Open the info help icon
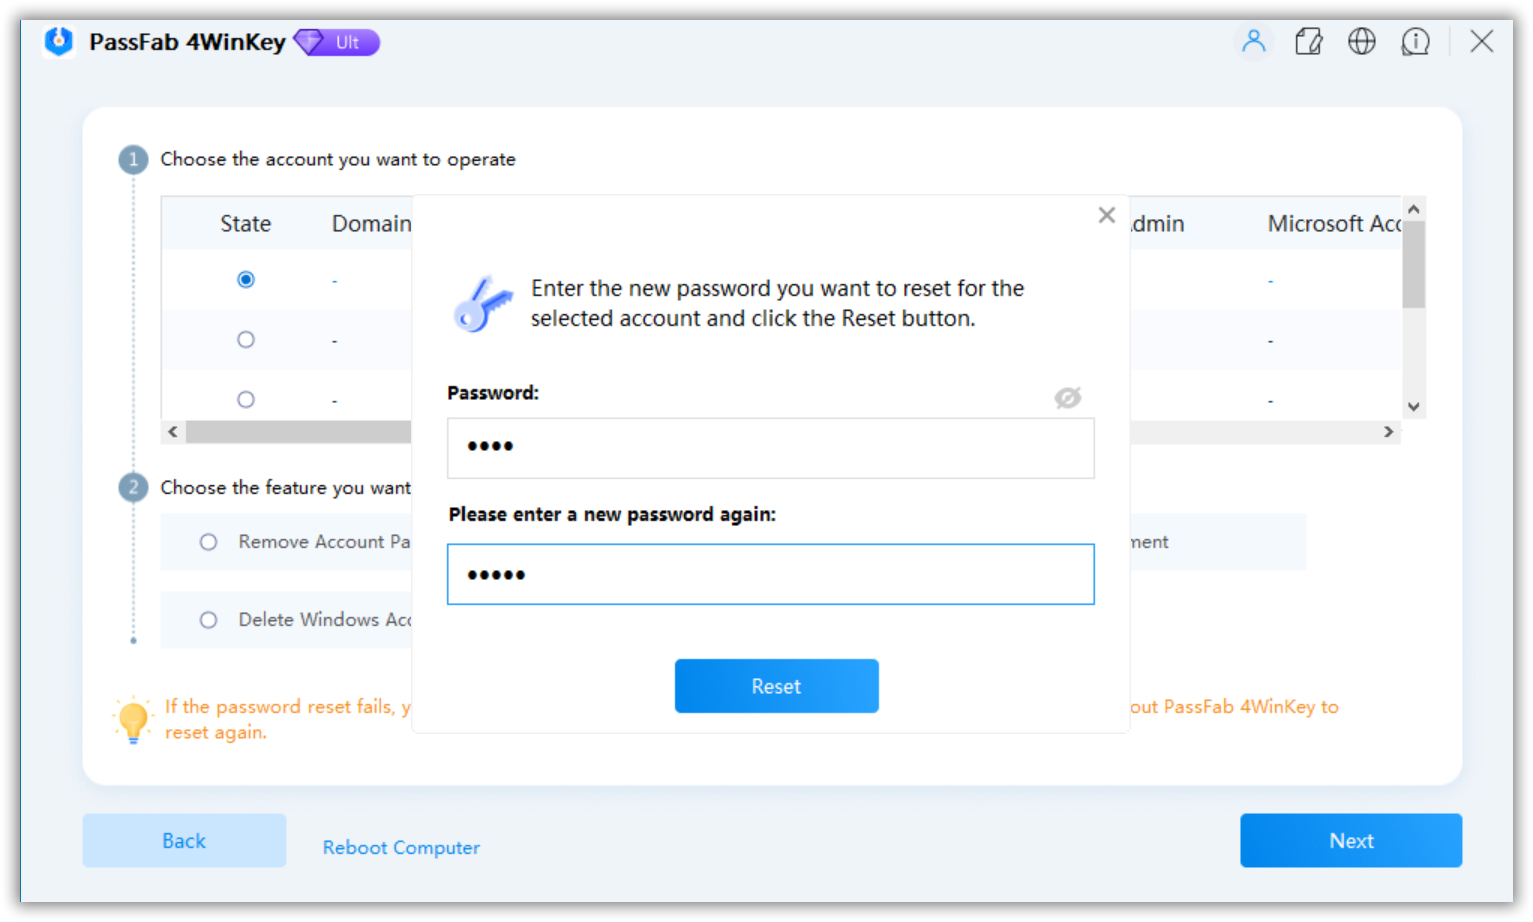1533x922 pixels. 1416,41
